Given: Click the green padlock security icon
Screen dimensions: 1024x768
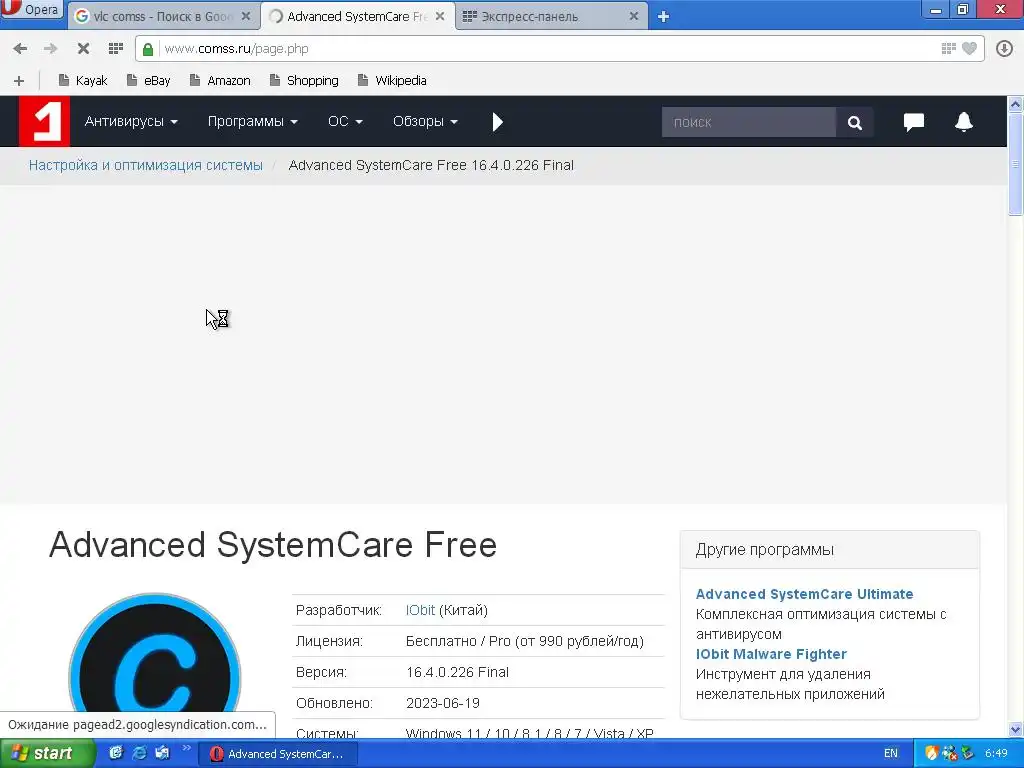Looking at the screenshot, I should 148,49.
